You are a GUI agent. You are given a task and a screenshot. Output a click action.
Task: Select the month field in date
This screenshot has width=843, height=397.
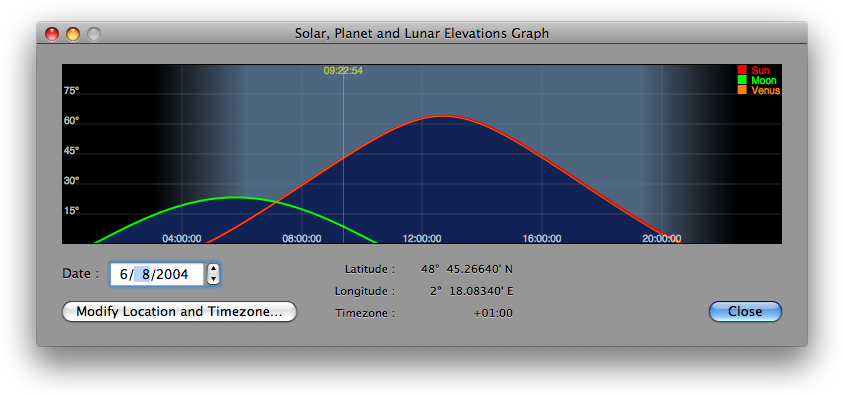pos(123,274)
